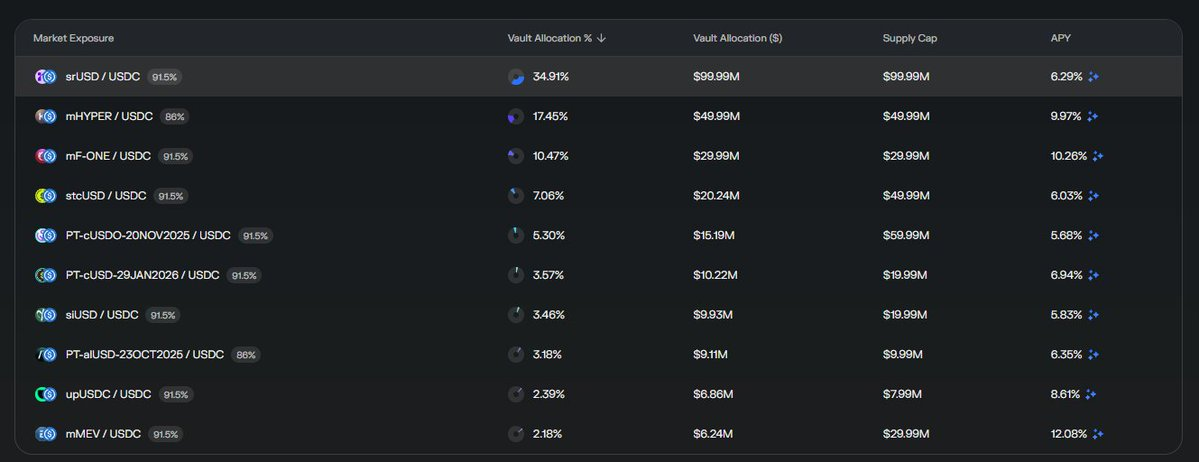The height and width of the screenshot is (462, 1199).
Task: Click the sparkle icon beside 6.29% APY
Action: click(x=1094, y=77)
